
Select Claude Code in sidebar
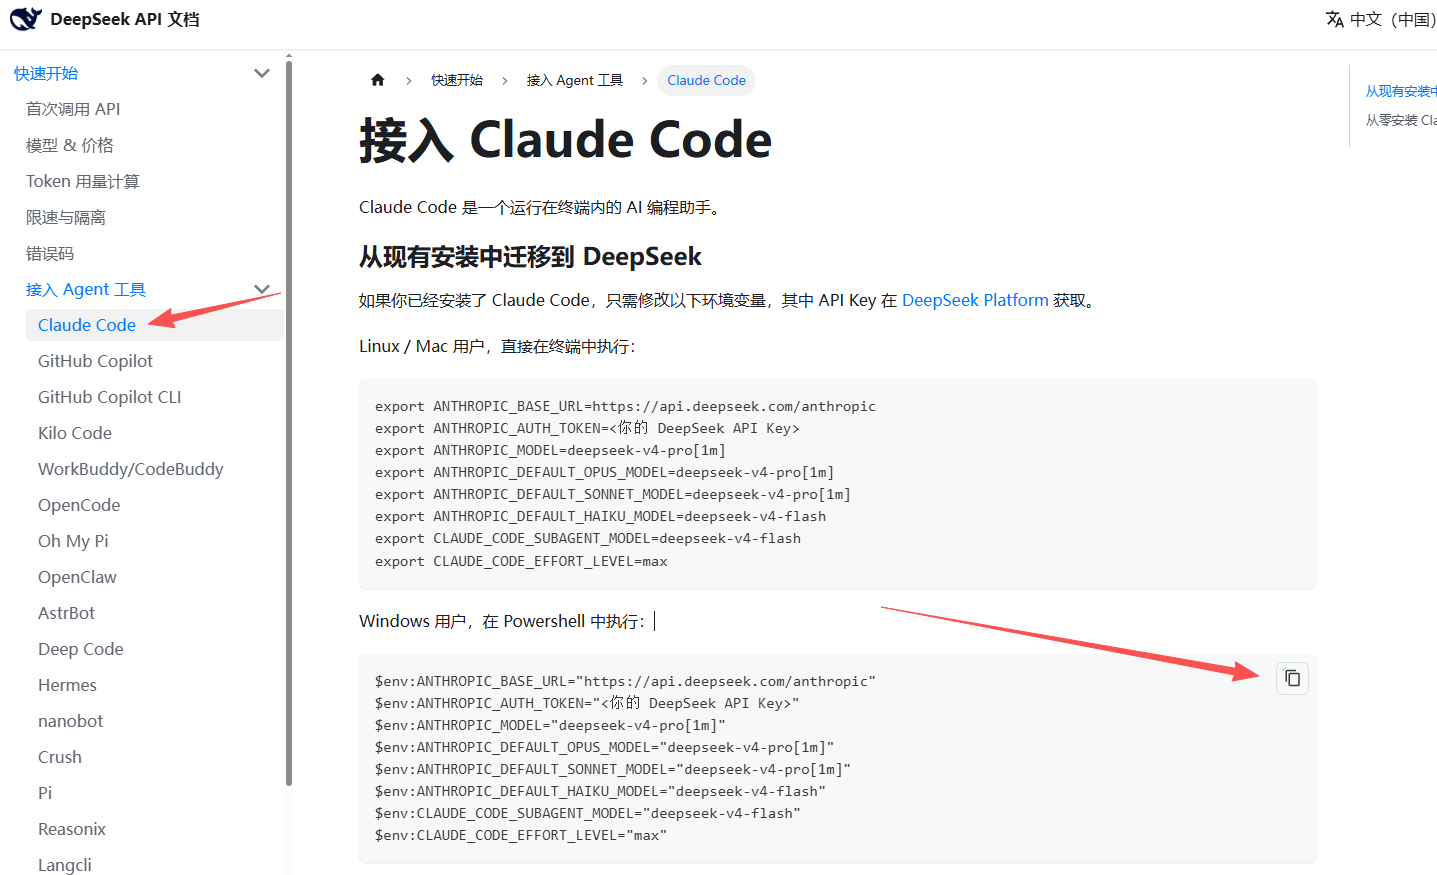pos(155,325)
